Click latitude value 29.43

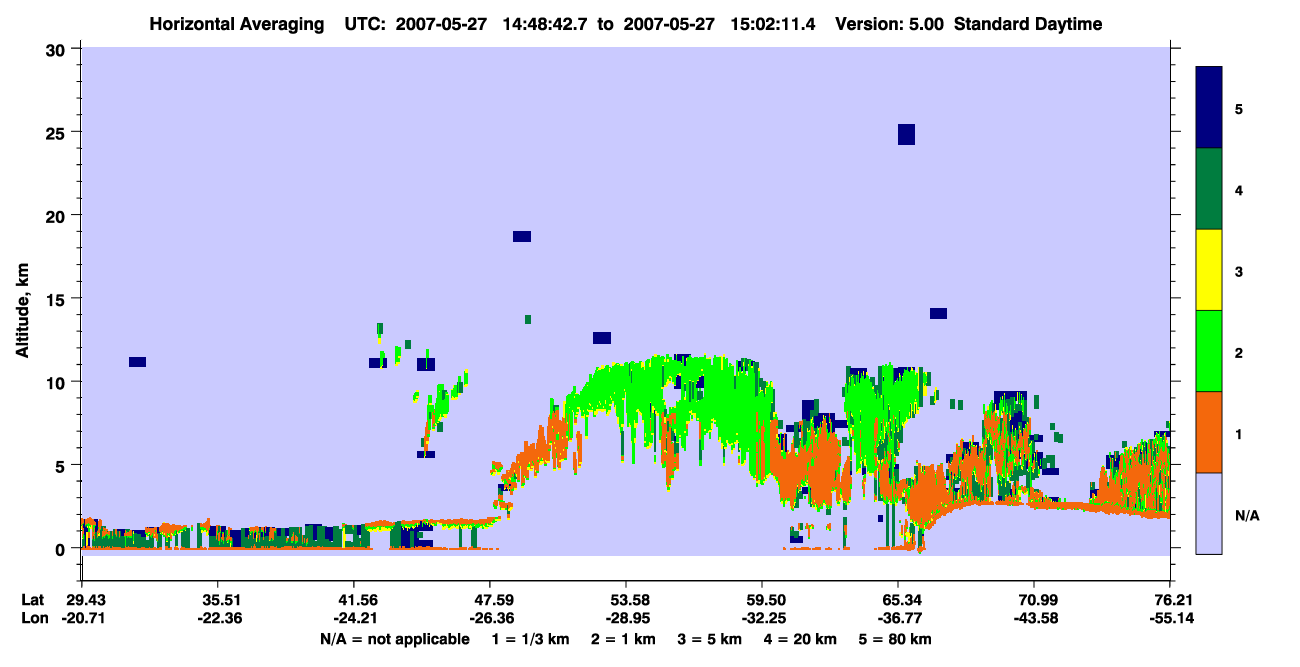(x=82, y=600)
